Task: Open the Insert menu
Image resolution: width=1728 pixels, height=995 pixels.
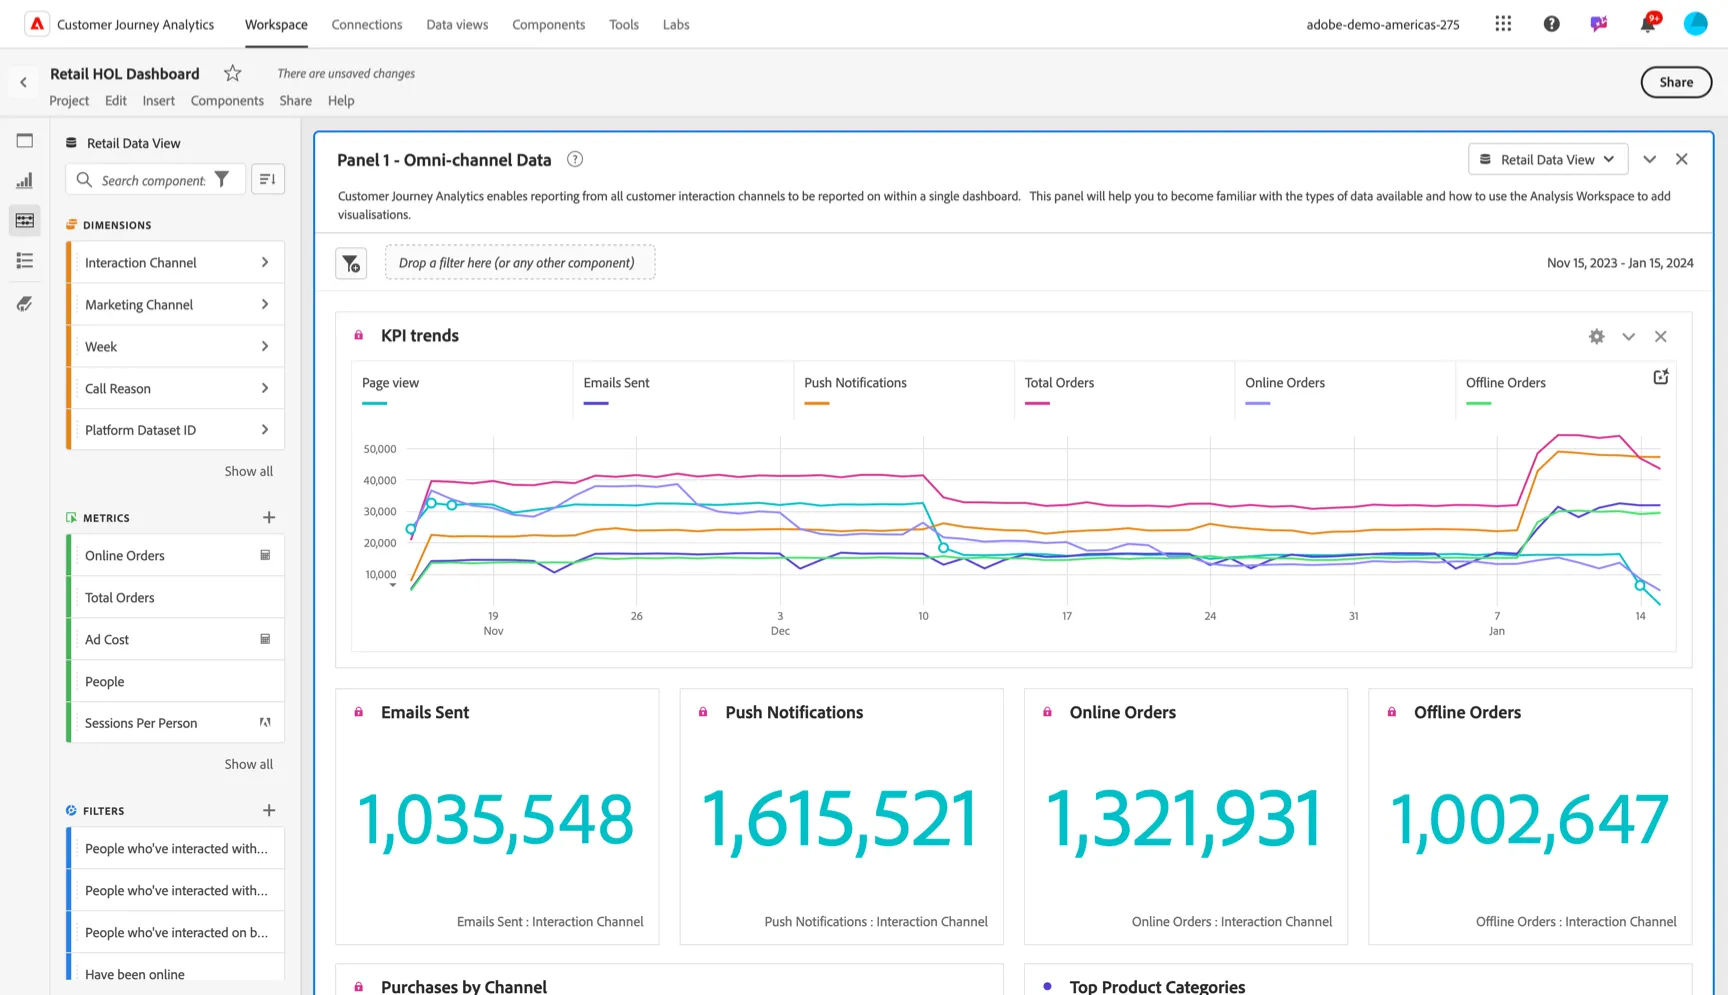Action: [158, 101]
